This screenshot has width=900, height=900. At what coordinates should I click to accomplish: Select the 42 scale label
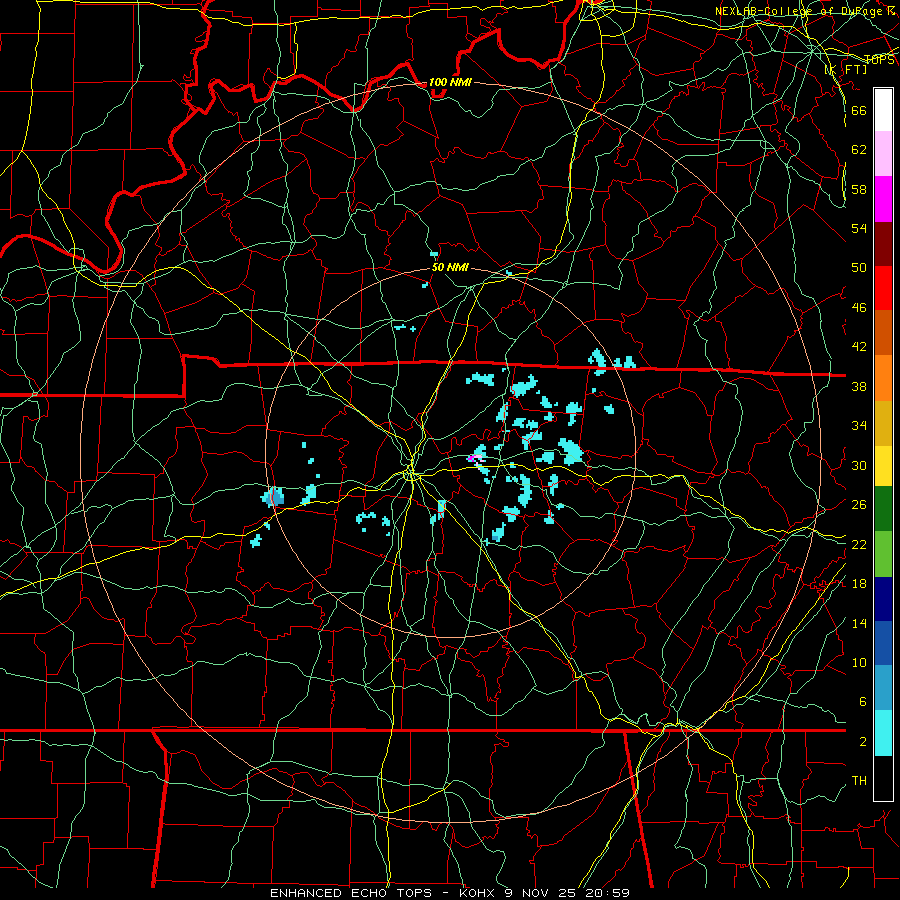coord(859,346)
